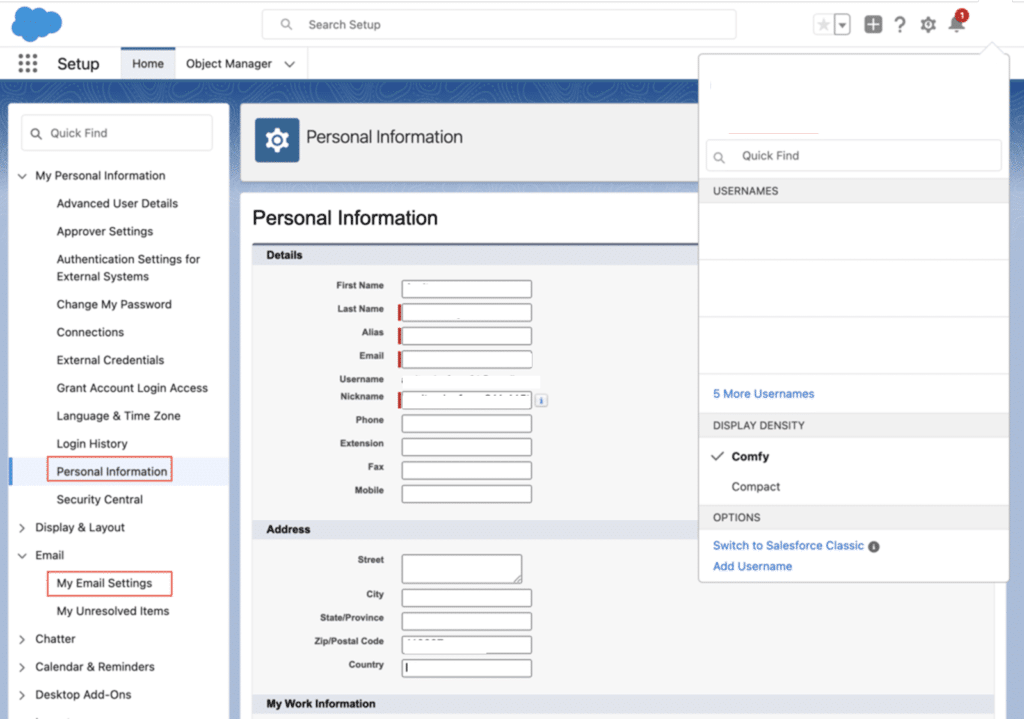Click the Nickname info icon
1024x719 pixels.
click(x=541, y=400)
